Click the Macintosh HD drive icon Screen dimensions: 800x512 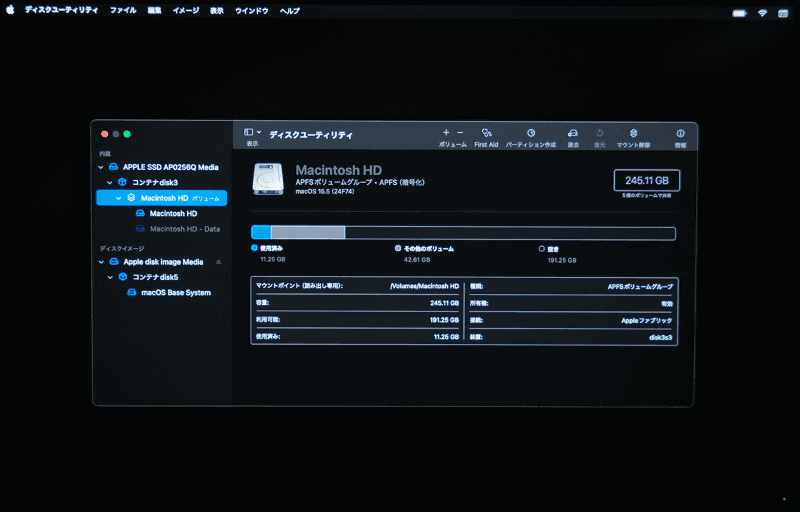(268, 178)
